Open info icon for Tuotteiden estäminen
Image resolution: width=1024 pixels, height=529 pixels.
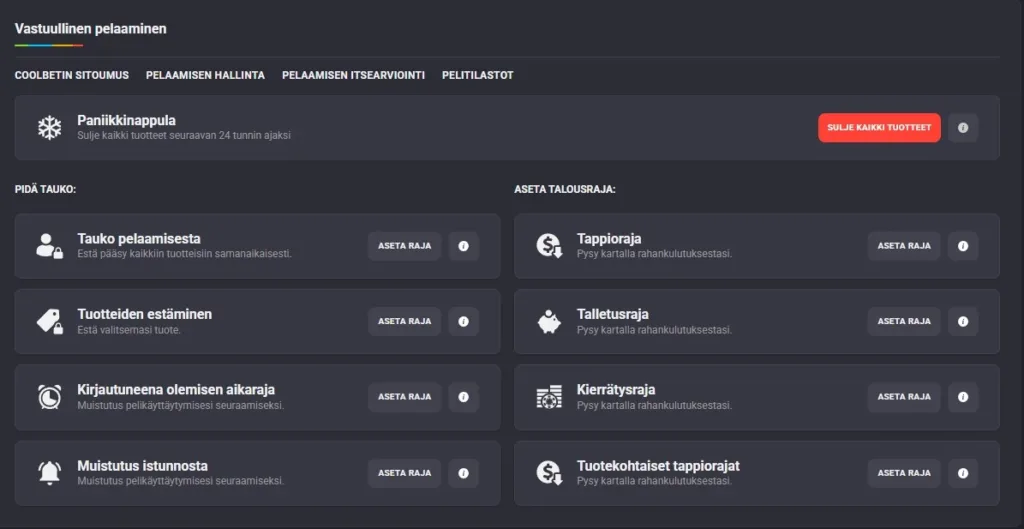[x=464, y=321]
